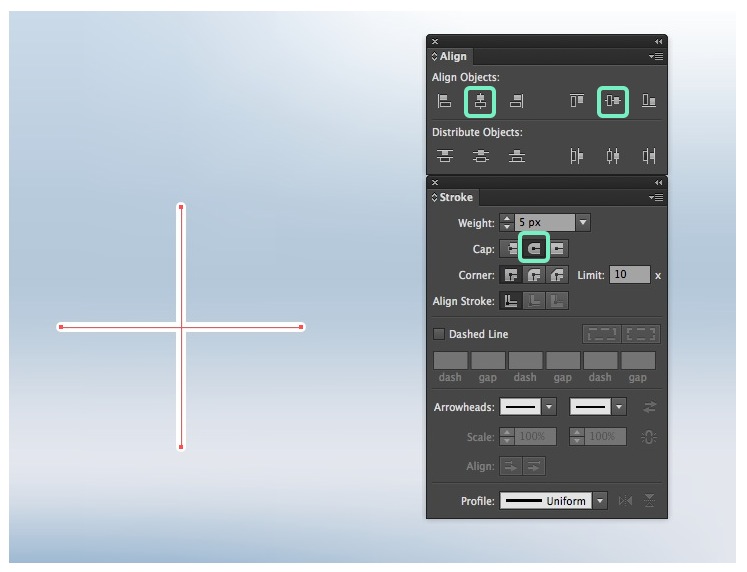Click Horizontal Align Left icon
Image resolution: width=747 pixels, height=572 pixels.
tap(444, 101)
